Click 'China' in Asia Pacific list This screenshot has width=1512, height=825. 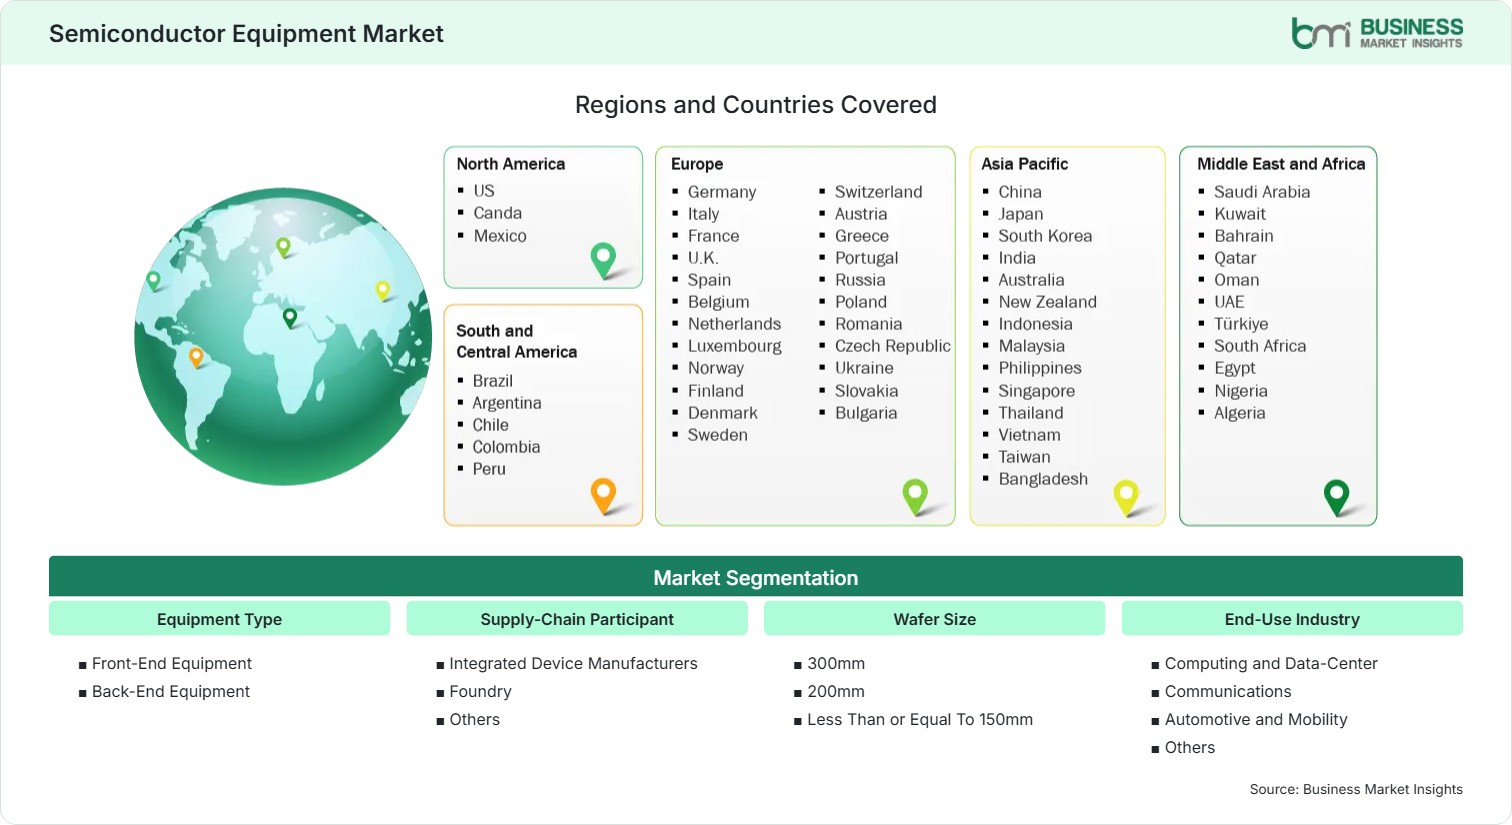click(1020, 192)
